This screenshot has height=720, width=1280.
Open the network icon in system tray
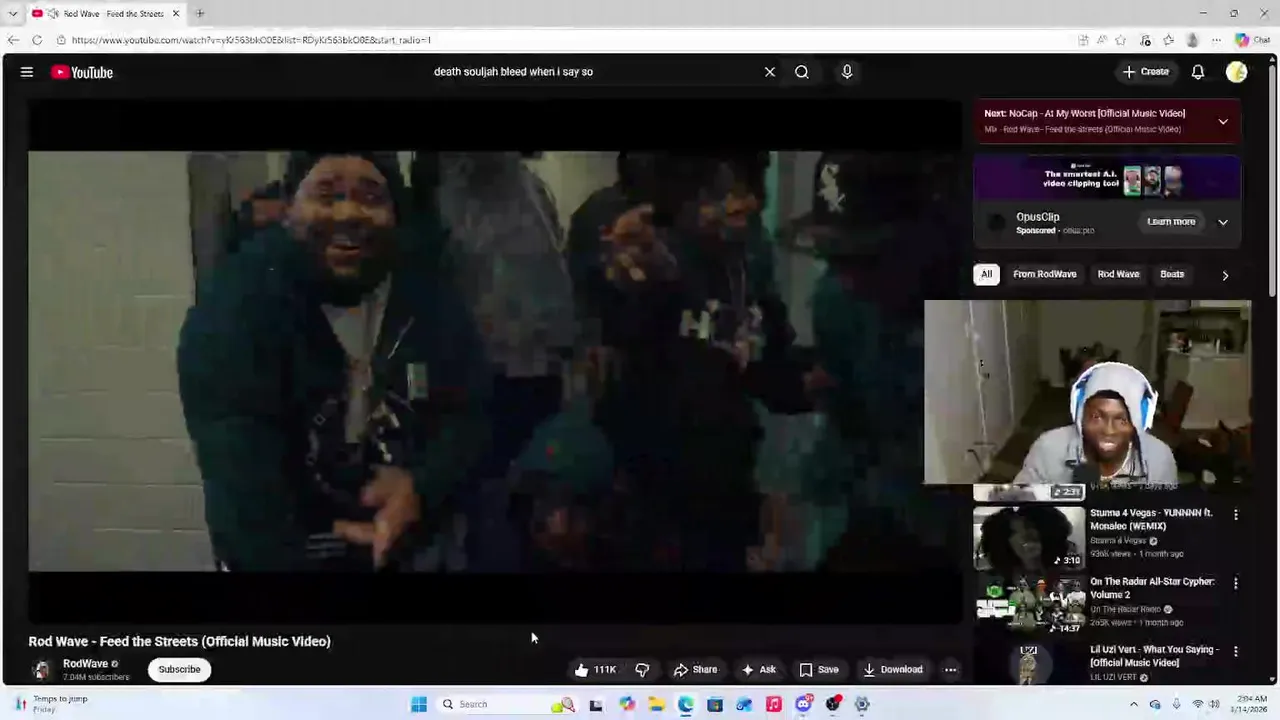click(x=1198, y=704)
